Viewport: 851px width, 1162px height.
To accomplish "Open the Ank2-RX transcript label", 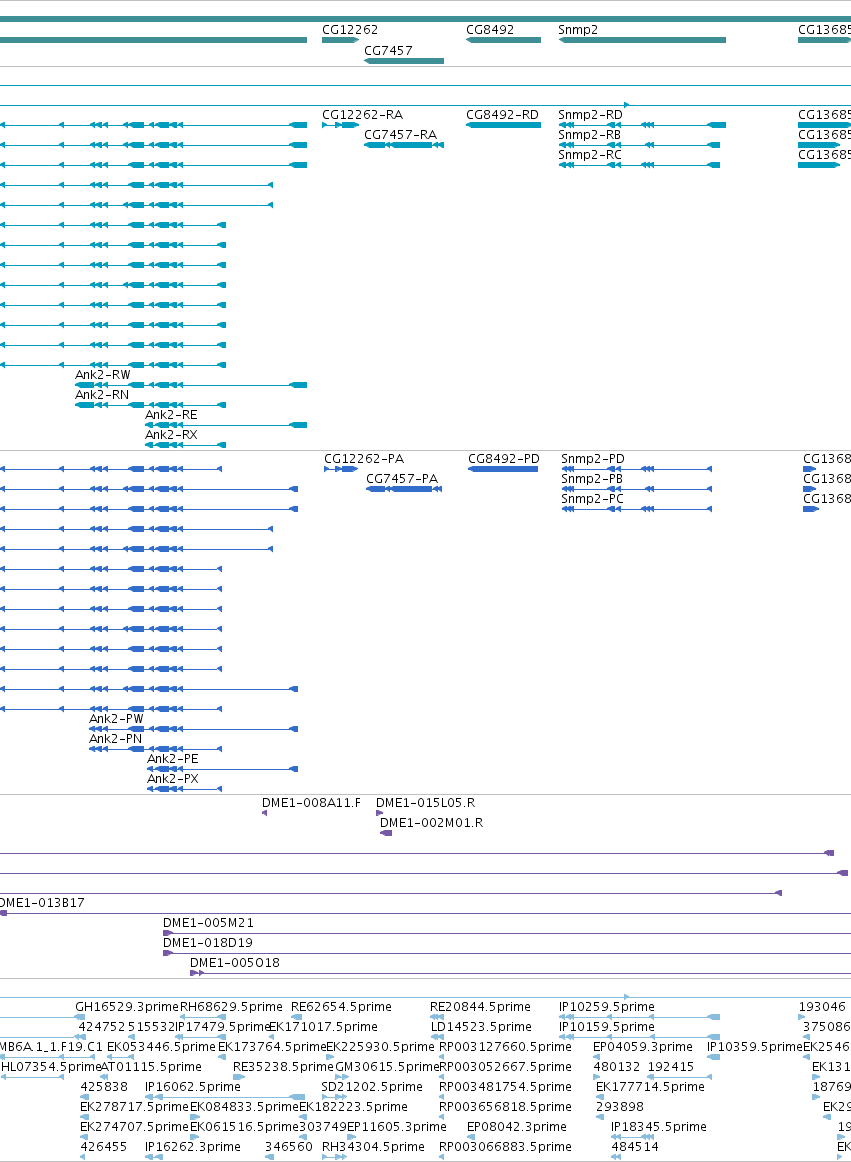I will pyautogui.click(x=171, y=435).
